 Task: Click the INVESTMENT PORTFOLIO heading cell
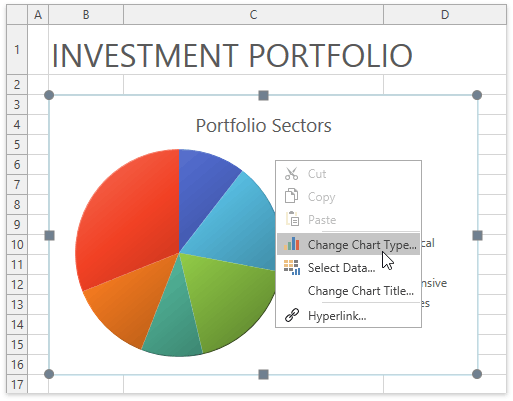pos(232,55)
